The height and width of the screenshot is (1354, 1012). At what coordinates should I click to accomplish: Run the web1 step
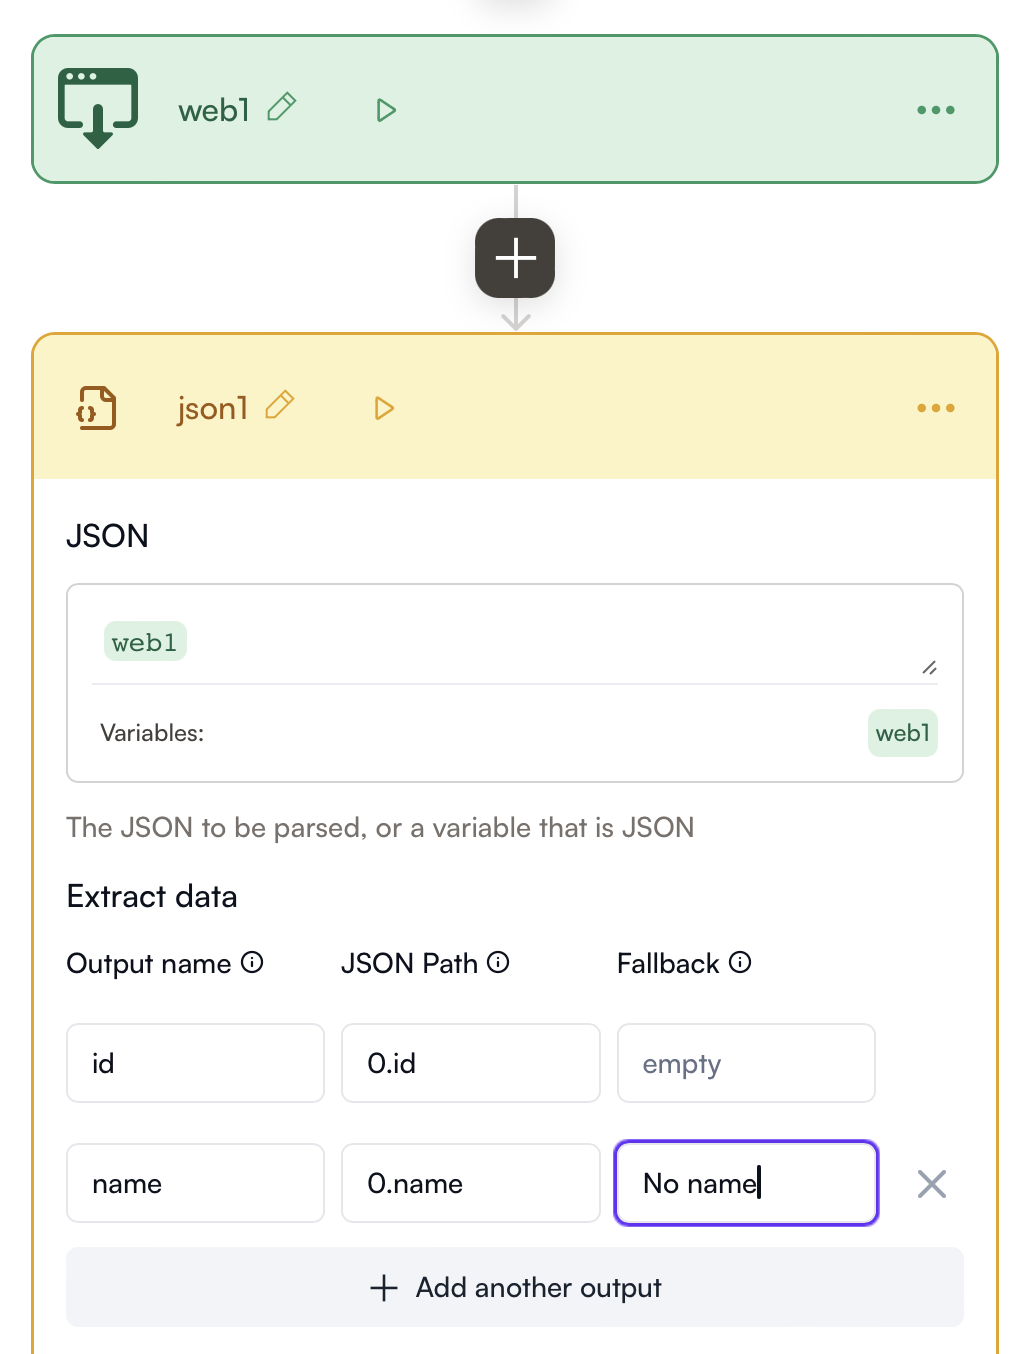pyautogui.click(x=386, y=110)
